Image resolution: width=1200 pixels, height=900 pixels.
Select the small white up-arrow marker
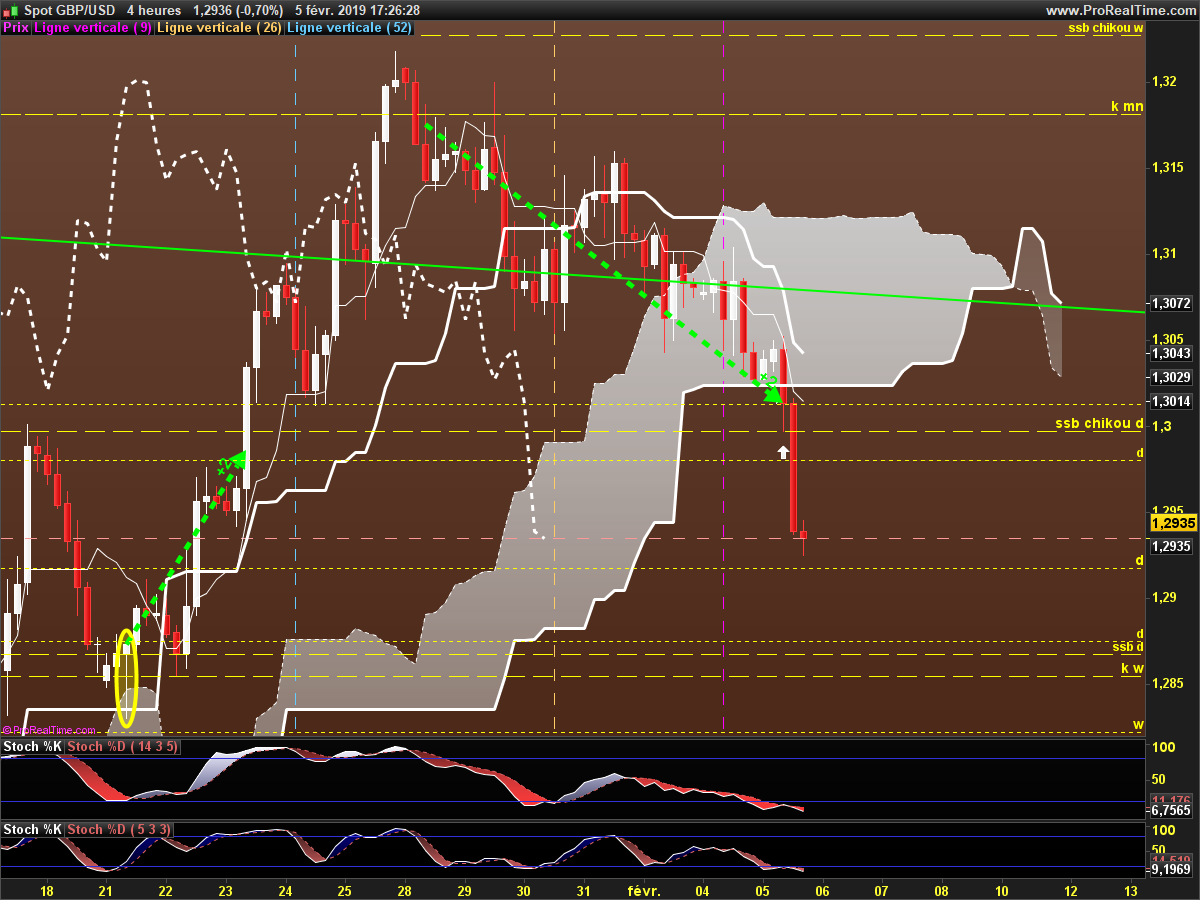783,453
